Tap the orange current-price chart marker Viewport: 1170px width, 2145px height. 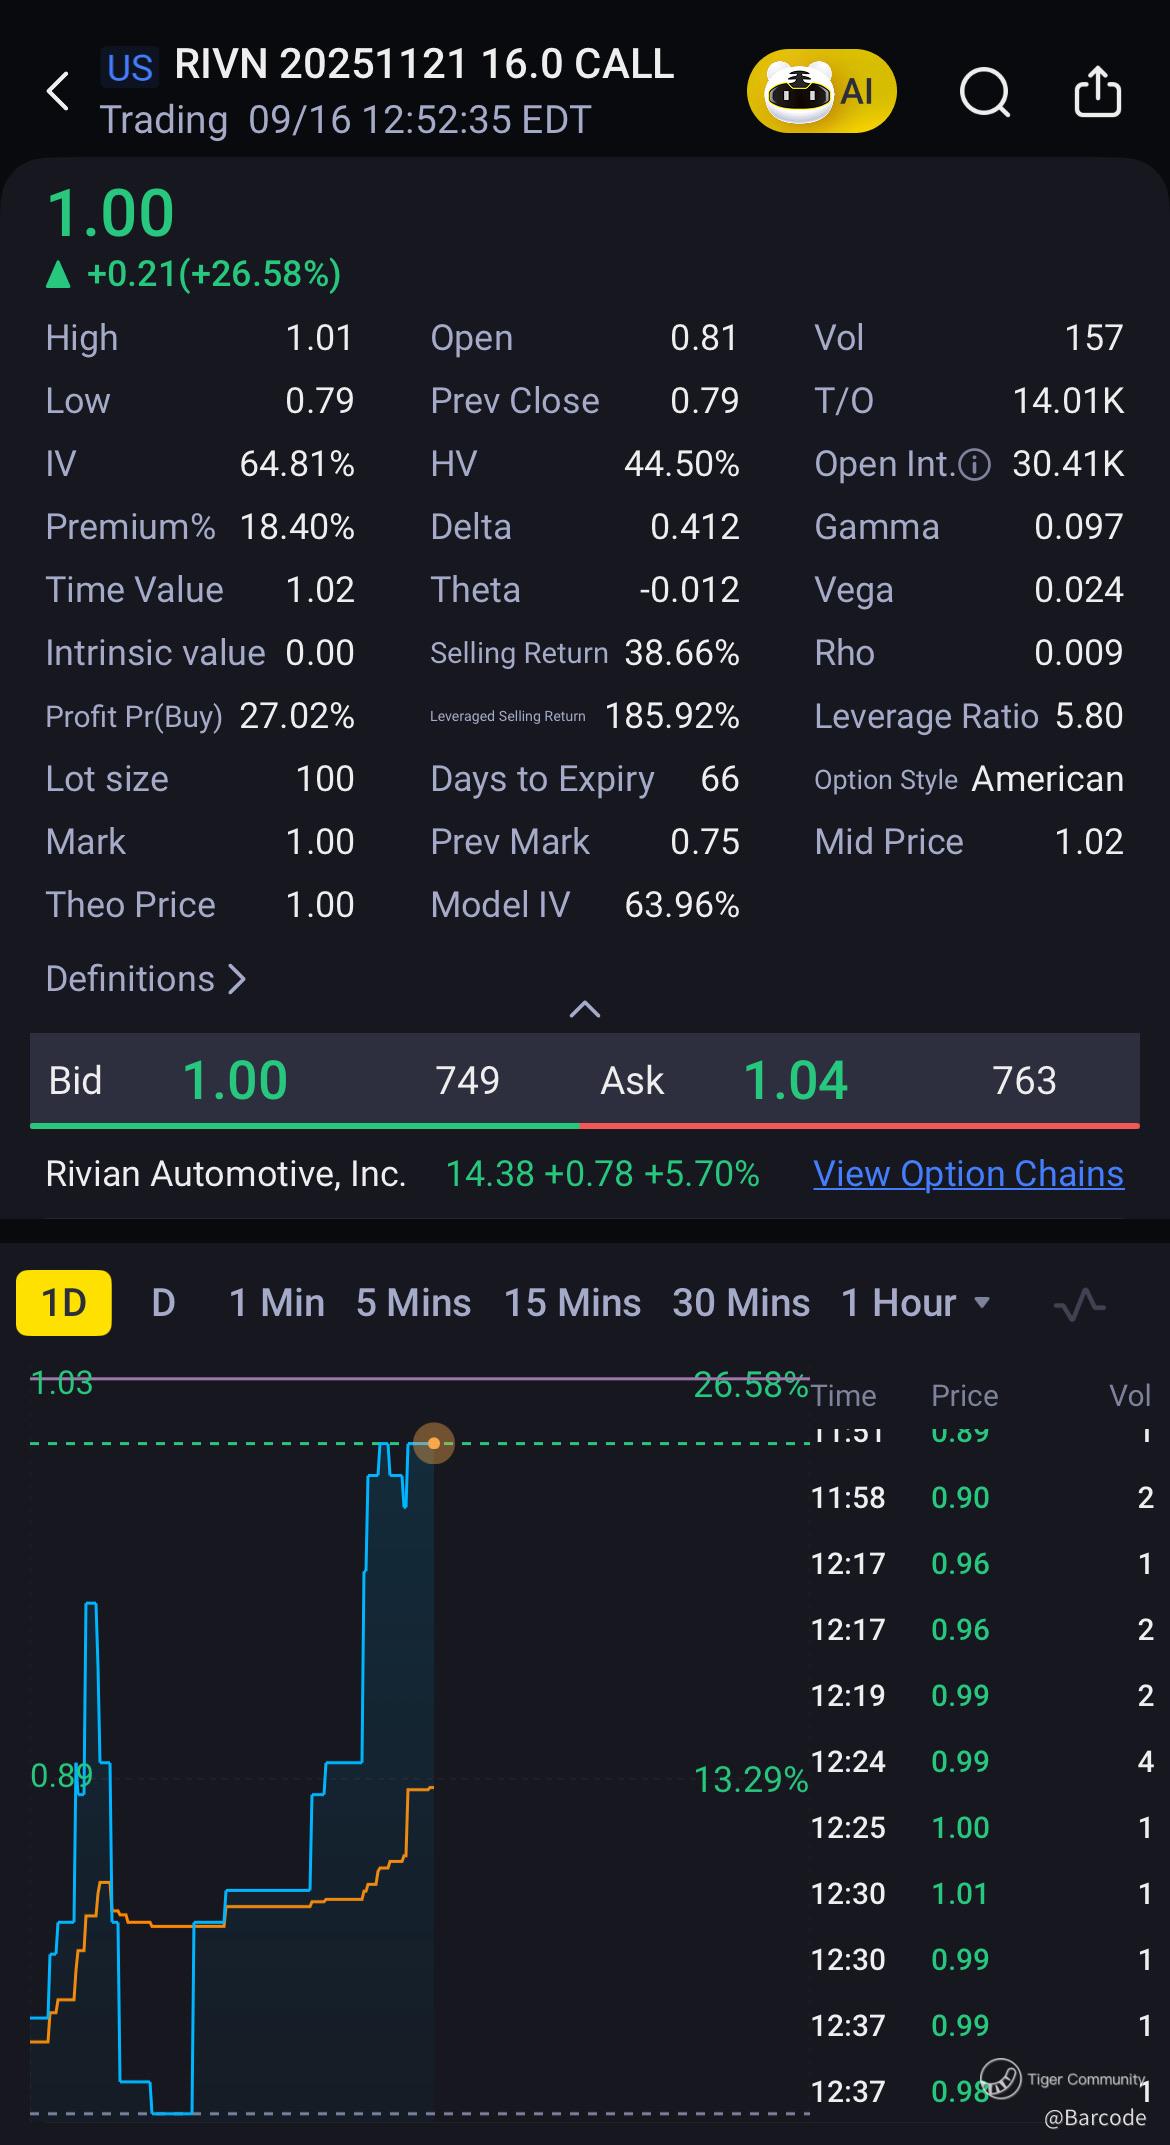pyautogui.click(x=434, y=1443)
